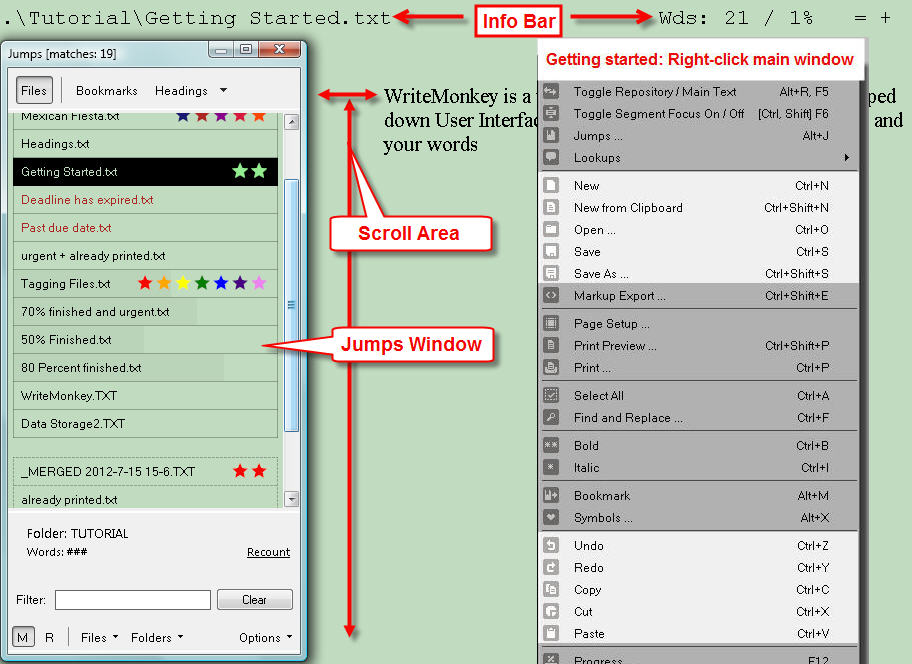Click the Toggle Segment Focus icon
This screenshot has height=664, width=912.
click(551, 113)
